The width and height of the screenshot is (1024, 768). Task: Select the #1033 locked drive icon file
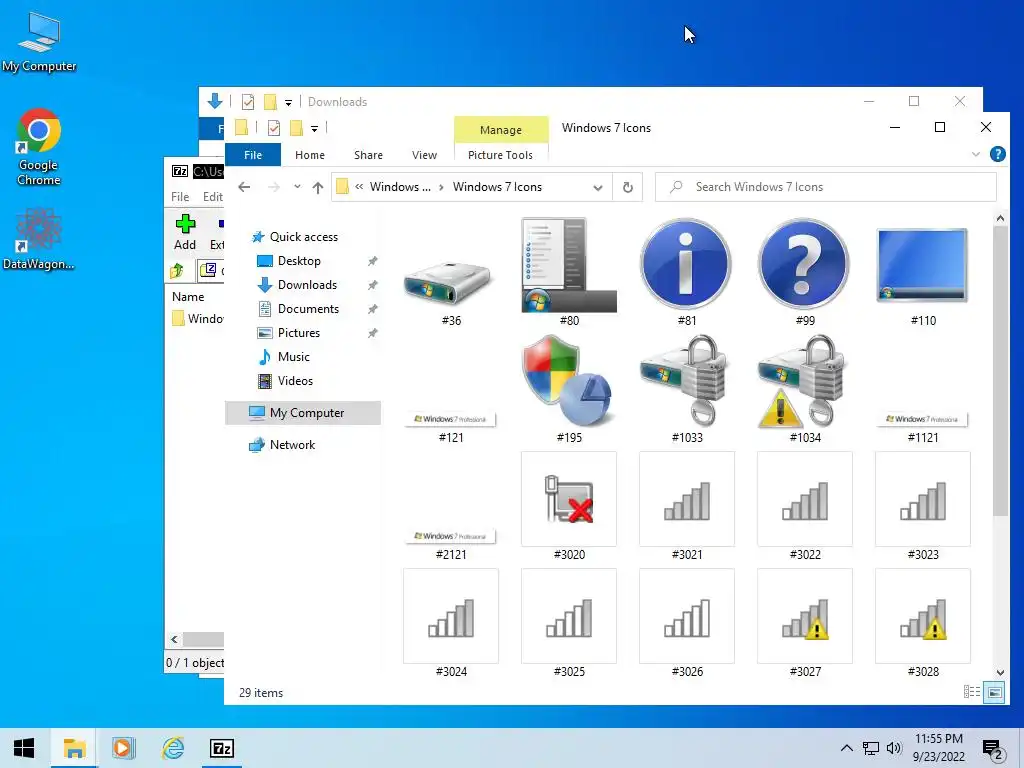click(x=686, y=390)
